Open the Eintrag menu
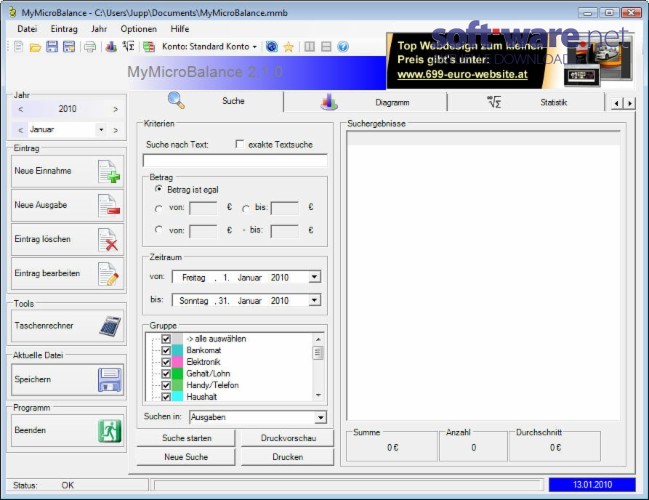649x500 pixels. (x=64, y=29)
